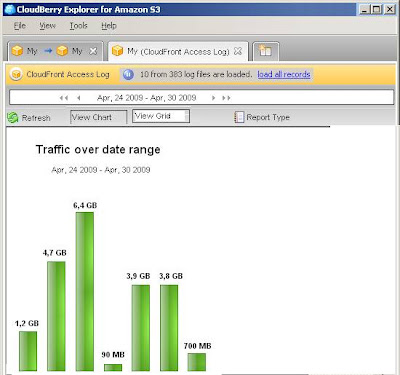The height and width of the screenshot is (375, 400).
Task: Click the green Refresh icon
Action: point(13,118)
